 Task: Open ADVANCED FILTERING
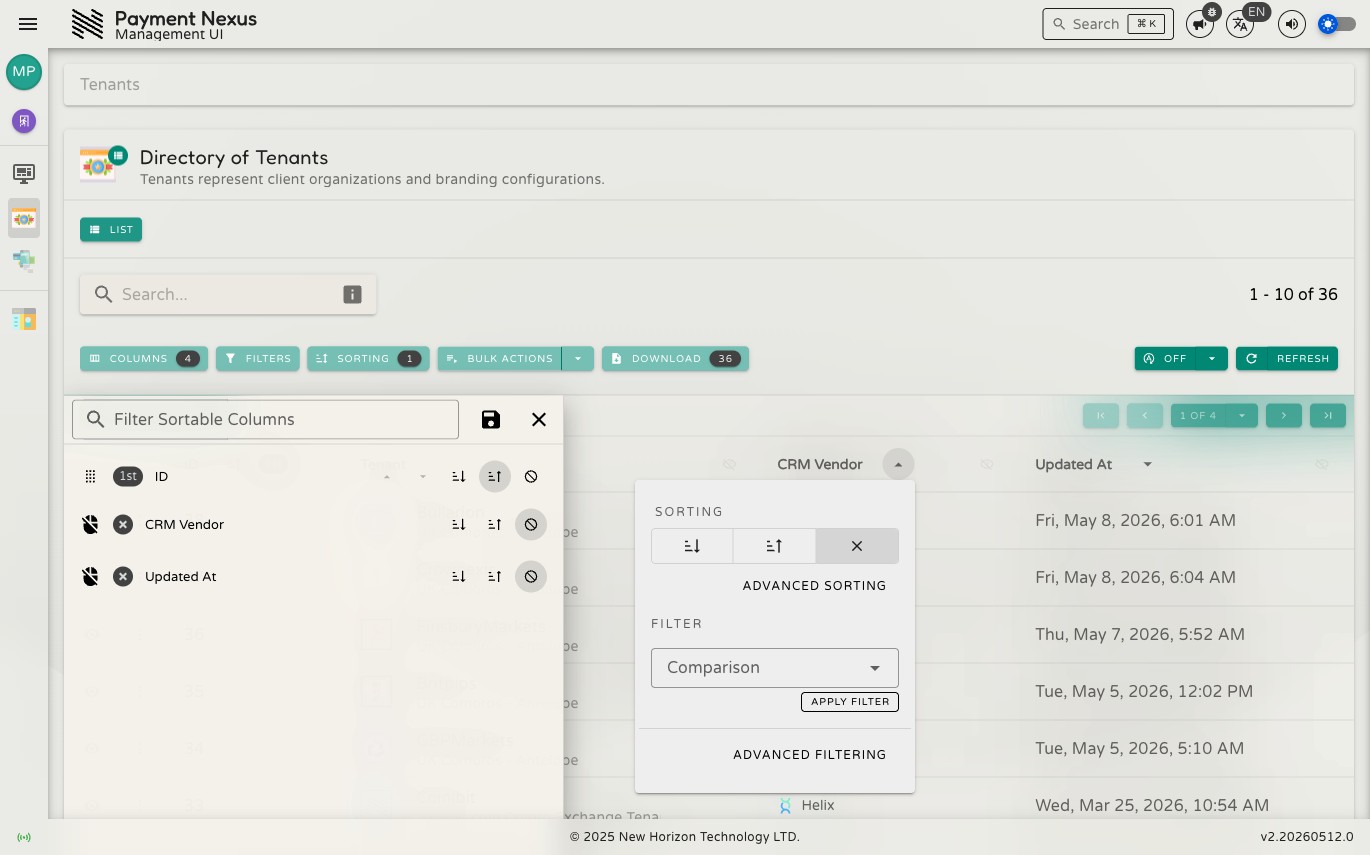pyautogui.click(x=810, y=755)
